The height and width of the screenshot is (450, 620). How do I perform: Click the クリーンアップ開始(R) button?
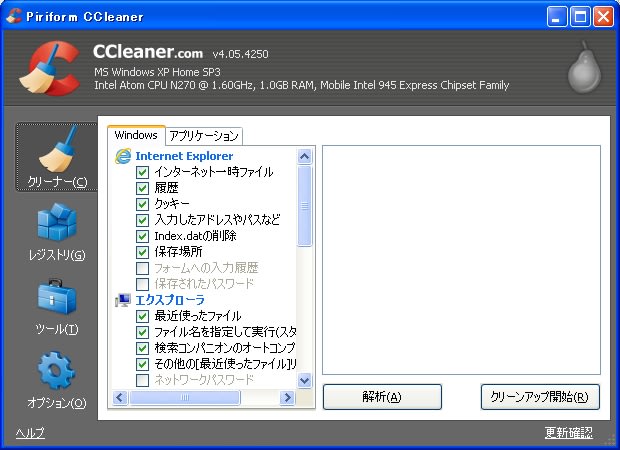[x=540, y=397]
